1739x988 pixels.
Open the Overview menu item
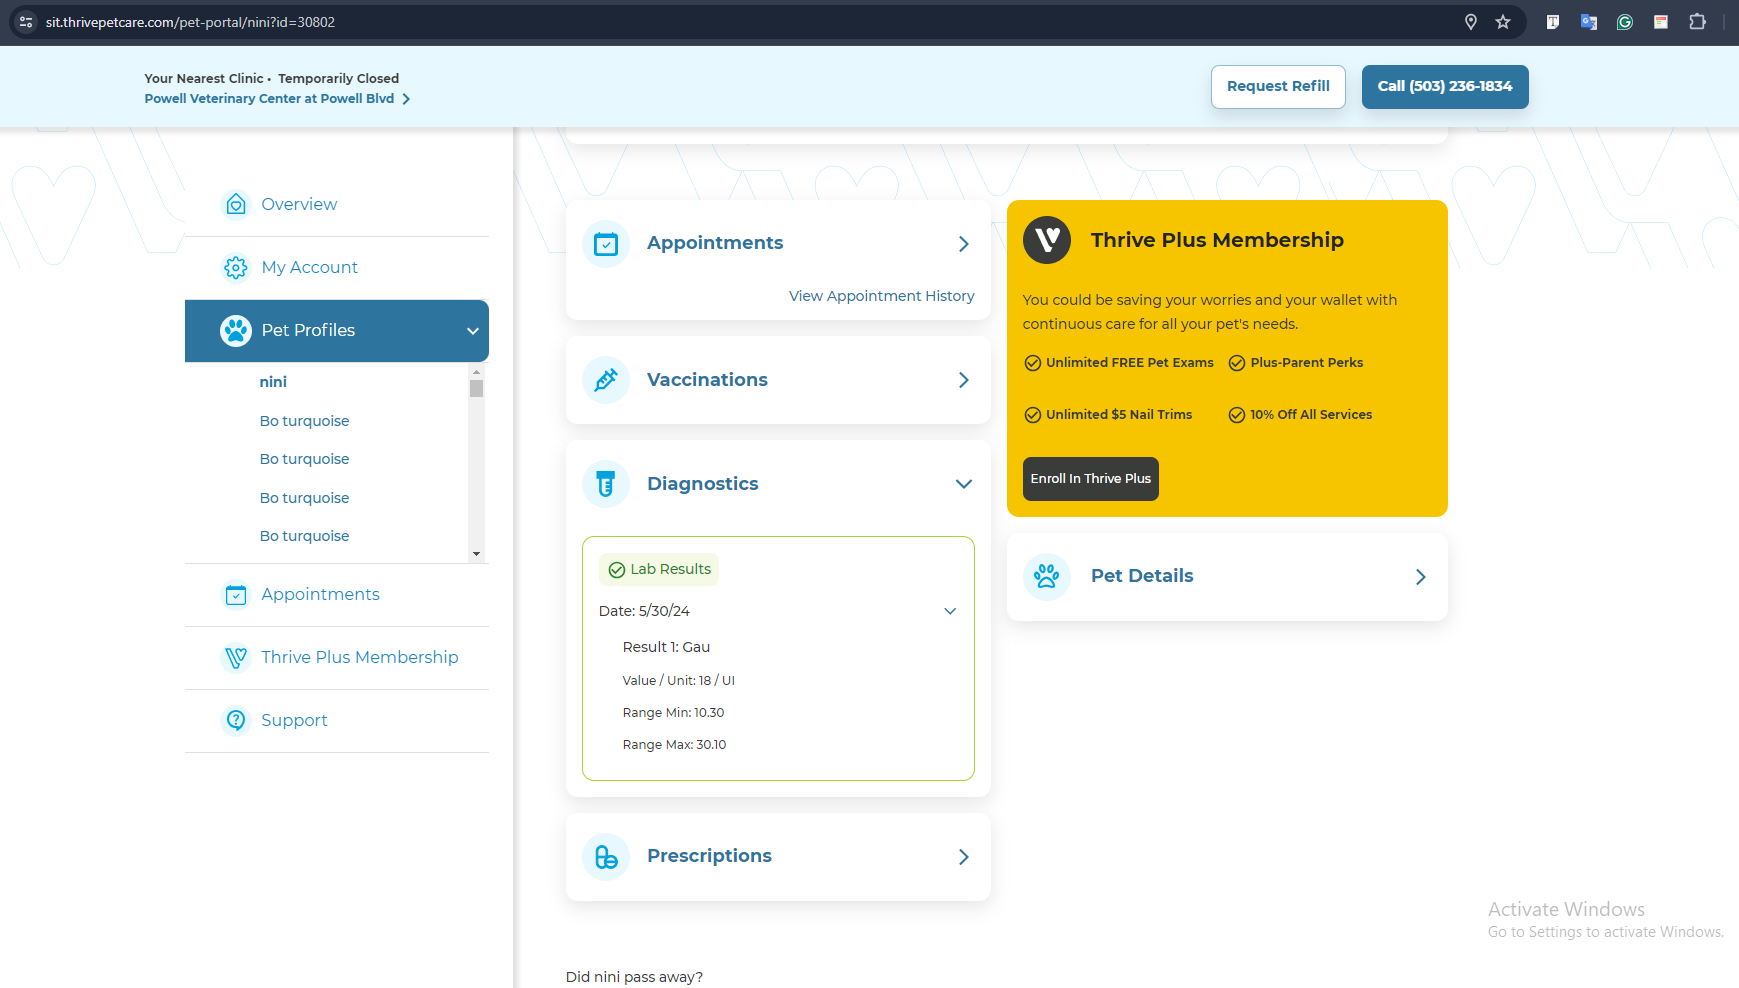pos(337,204)
